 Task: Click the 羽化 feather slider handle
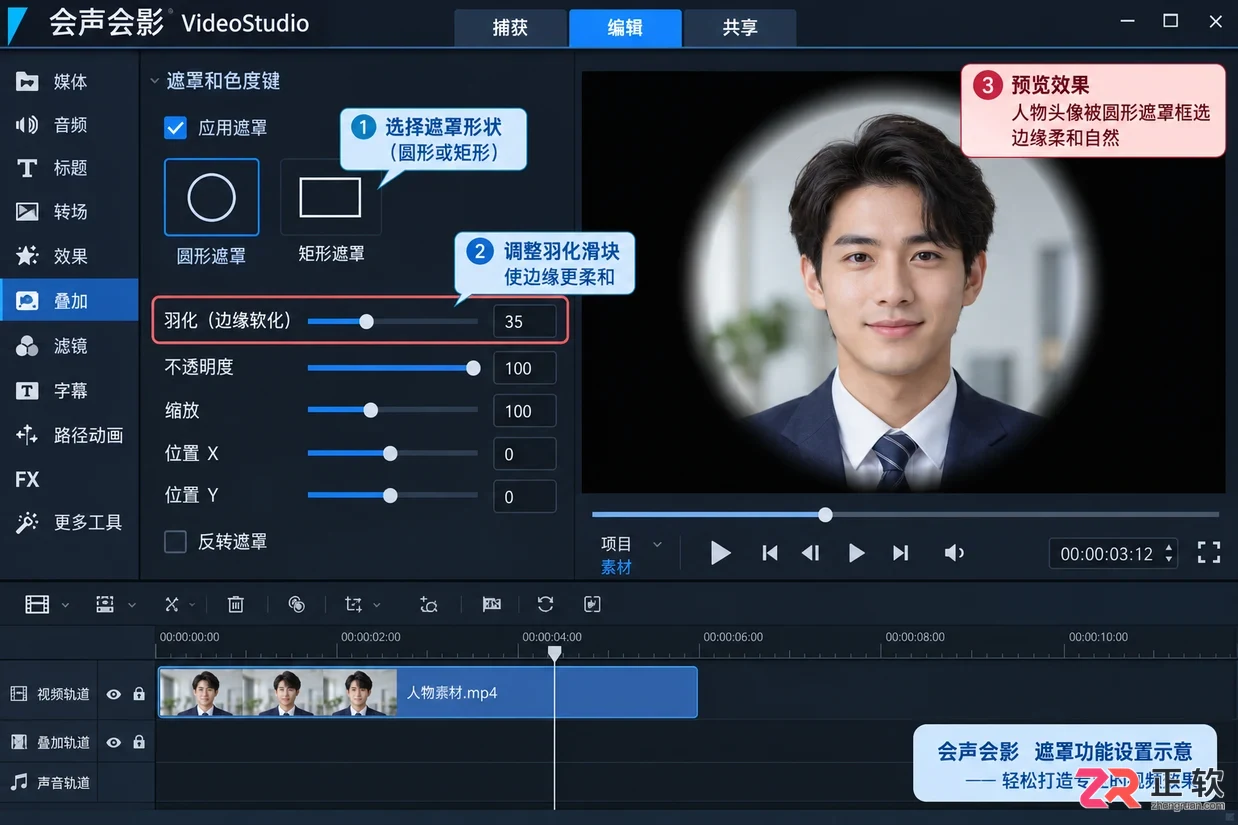pos(366,321)
